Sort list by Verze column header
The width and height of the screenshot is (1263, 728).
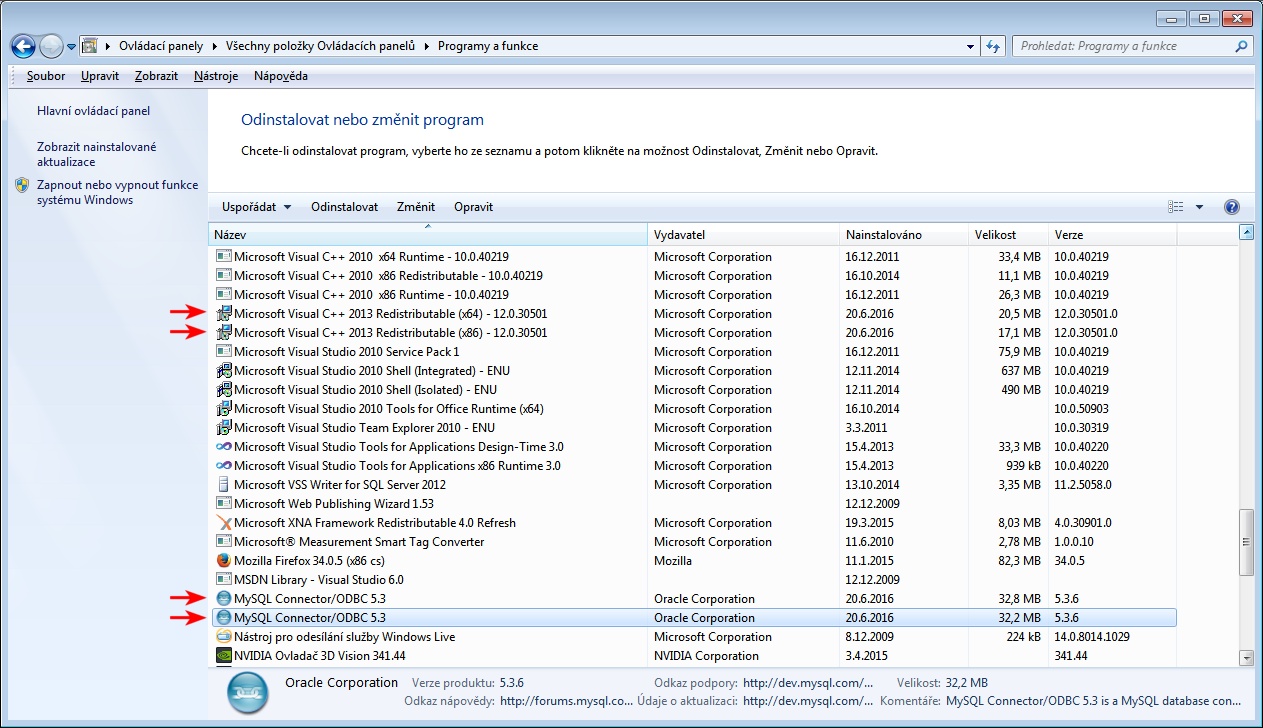point(1113,235)
